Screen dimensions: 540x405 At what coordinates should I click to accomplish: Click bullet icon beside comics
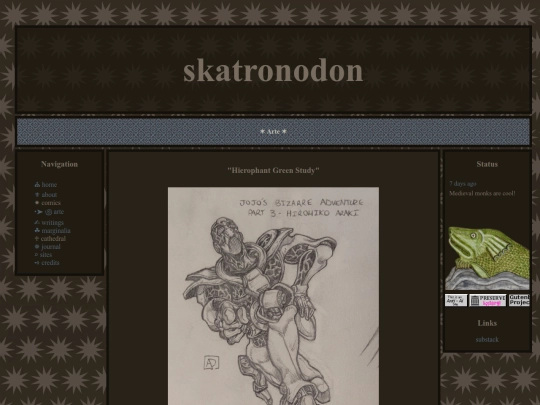(37, 203)
